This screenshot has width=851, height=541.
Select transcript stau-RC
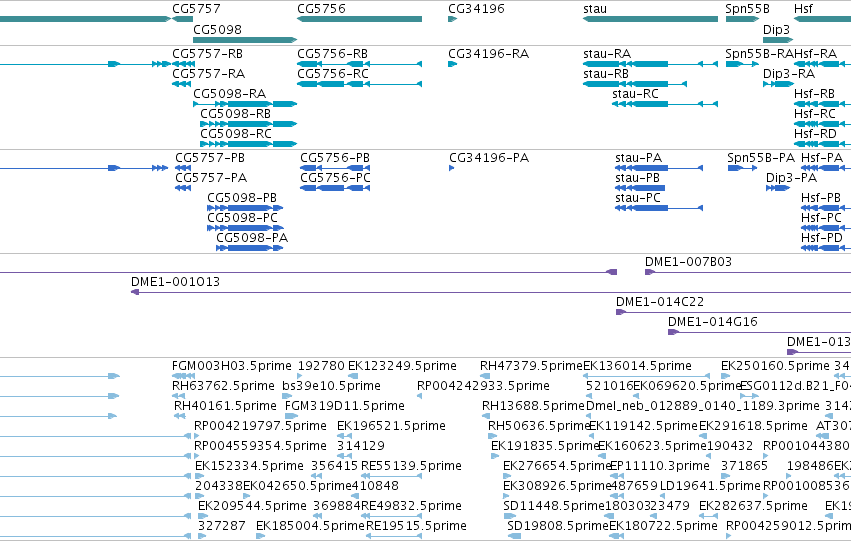pyautogui.click(x=635, y=93)
